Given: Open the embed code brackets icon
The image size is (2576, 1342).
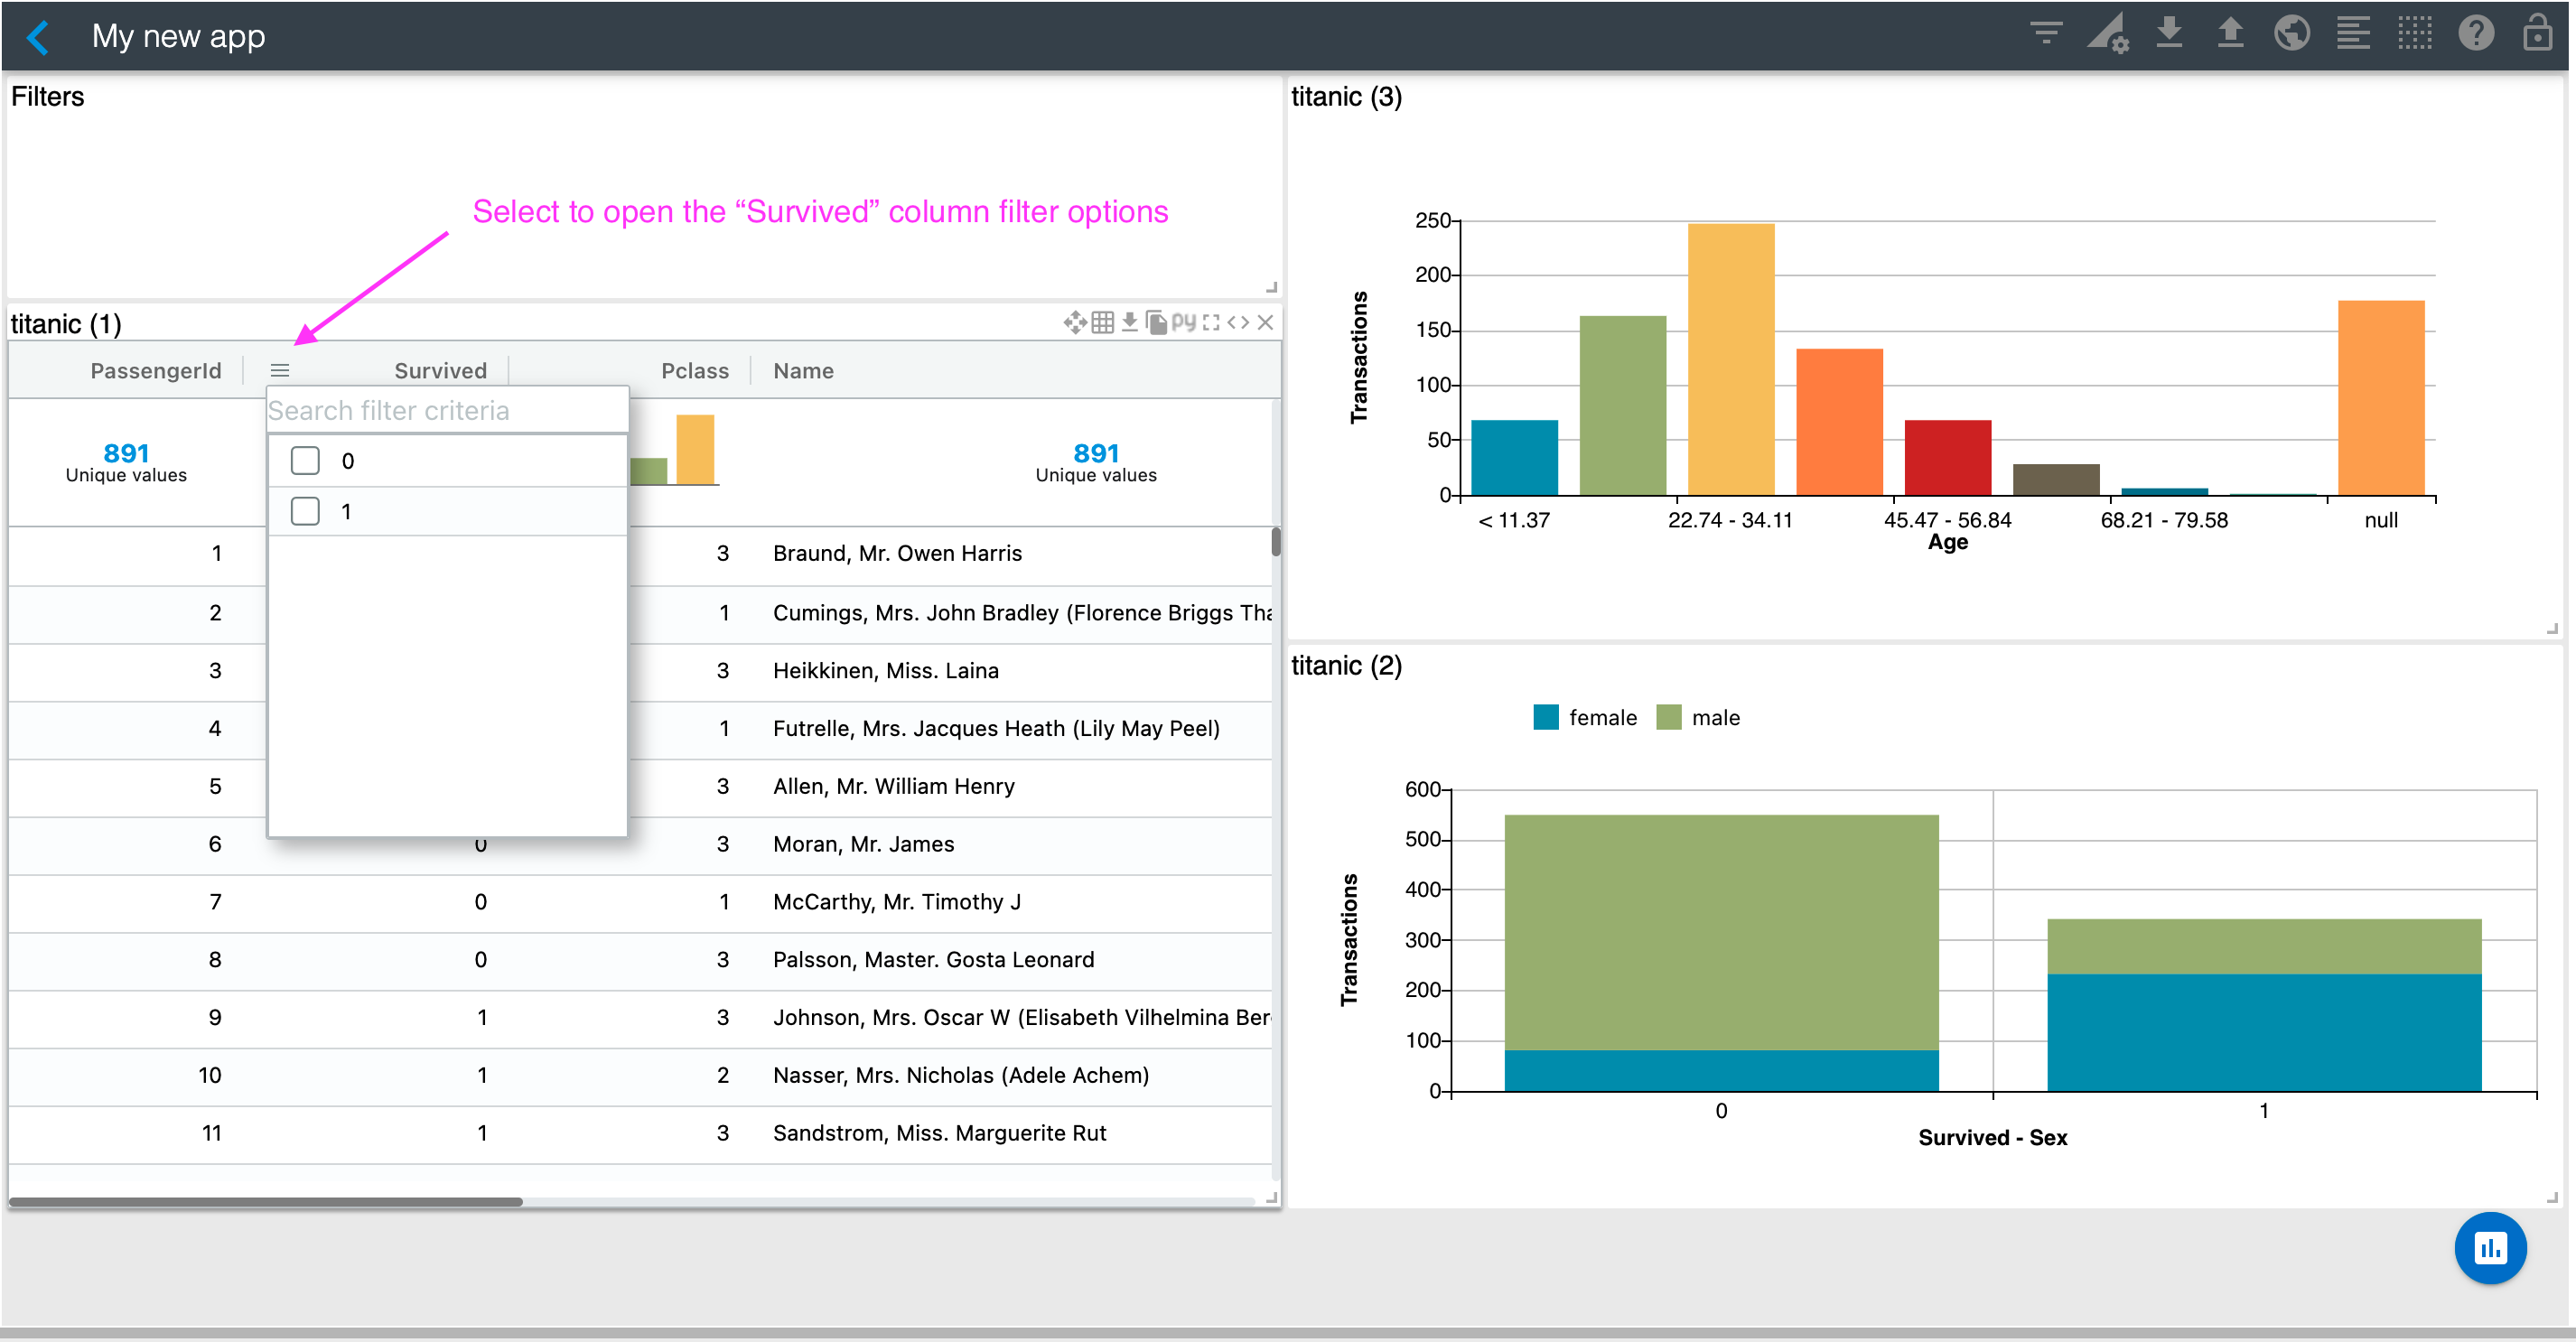Looking at the screenshot, I should 1238,322.
